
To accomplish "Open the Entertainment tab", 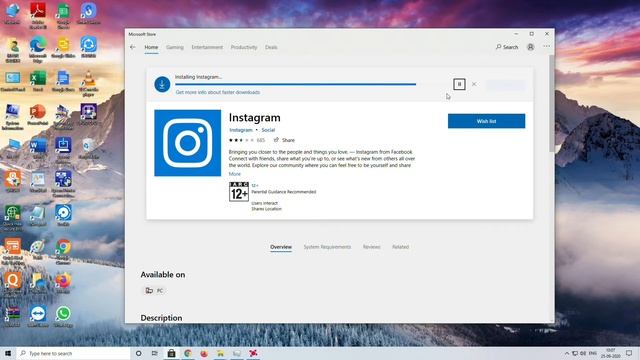I will (207, 47).
